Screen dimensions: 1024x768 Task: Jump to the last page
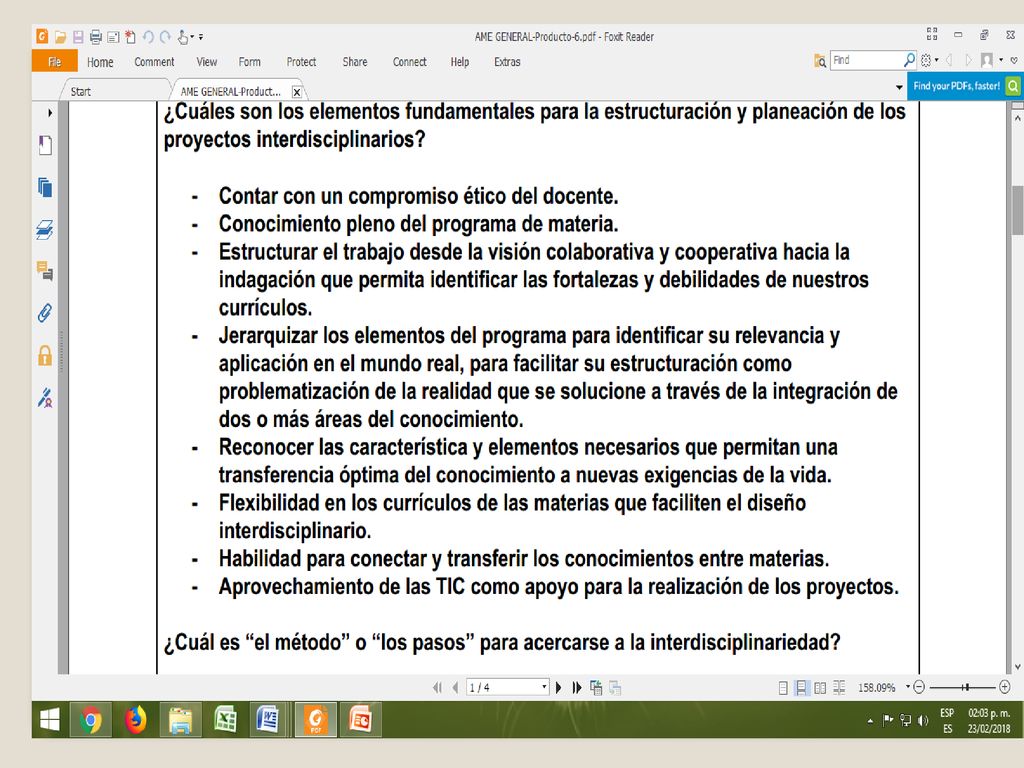pos(577,687)
